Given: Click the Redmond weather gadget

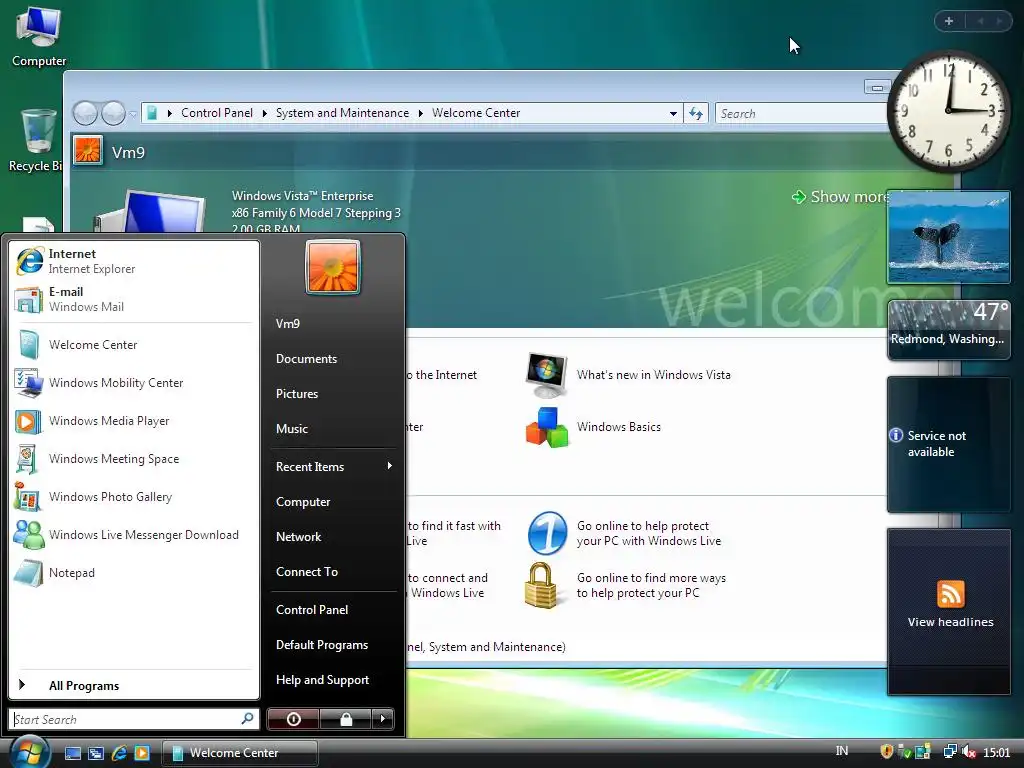Looking at the screenshot, I should point(949,330).
